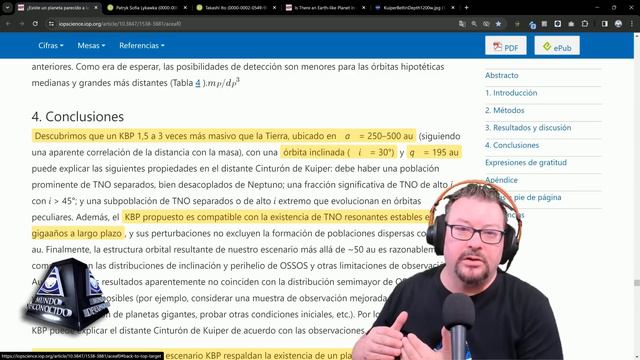Close the Takashi Ito tab
640x360 pixels.
point(274,7)
